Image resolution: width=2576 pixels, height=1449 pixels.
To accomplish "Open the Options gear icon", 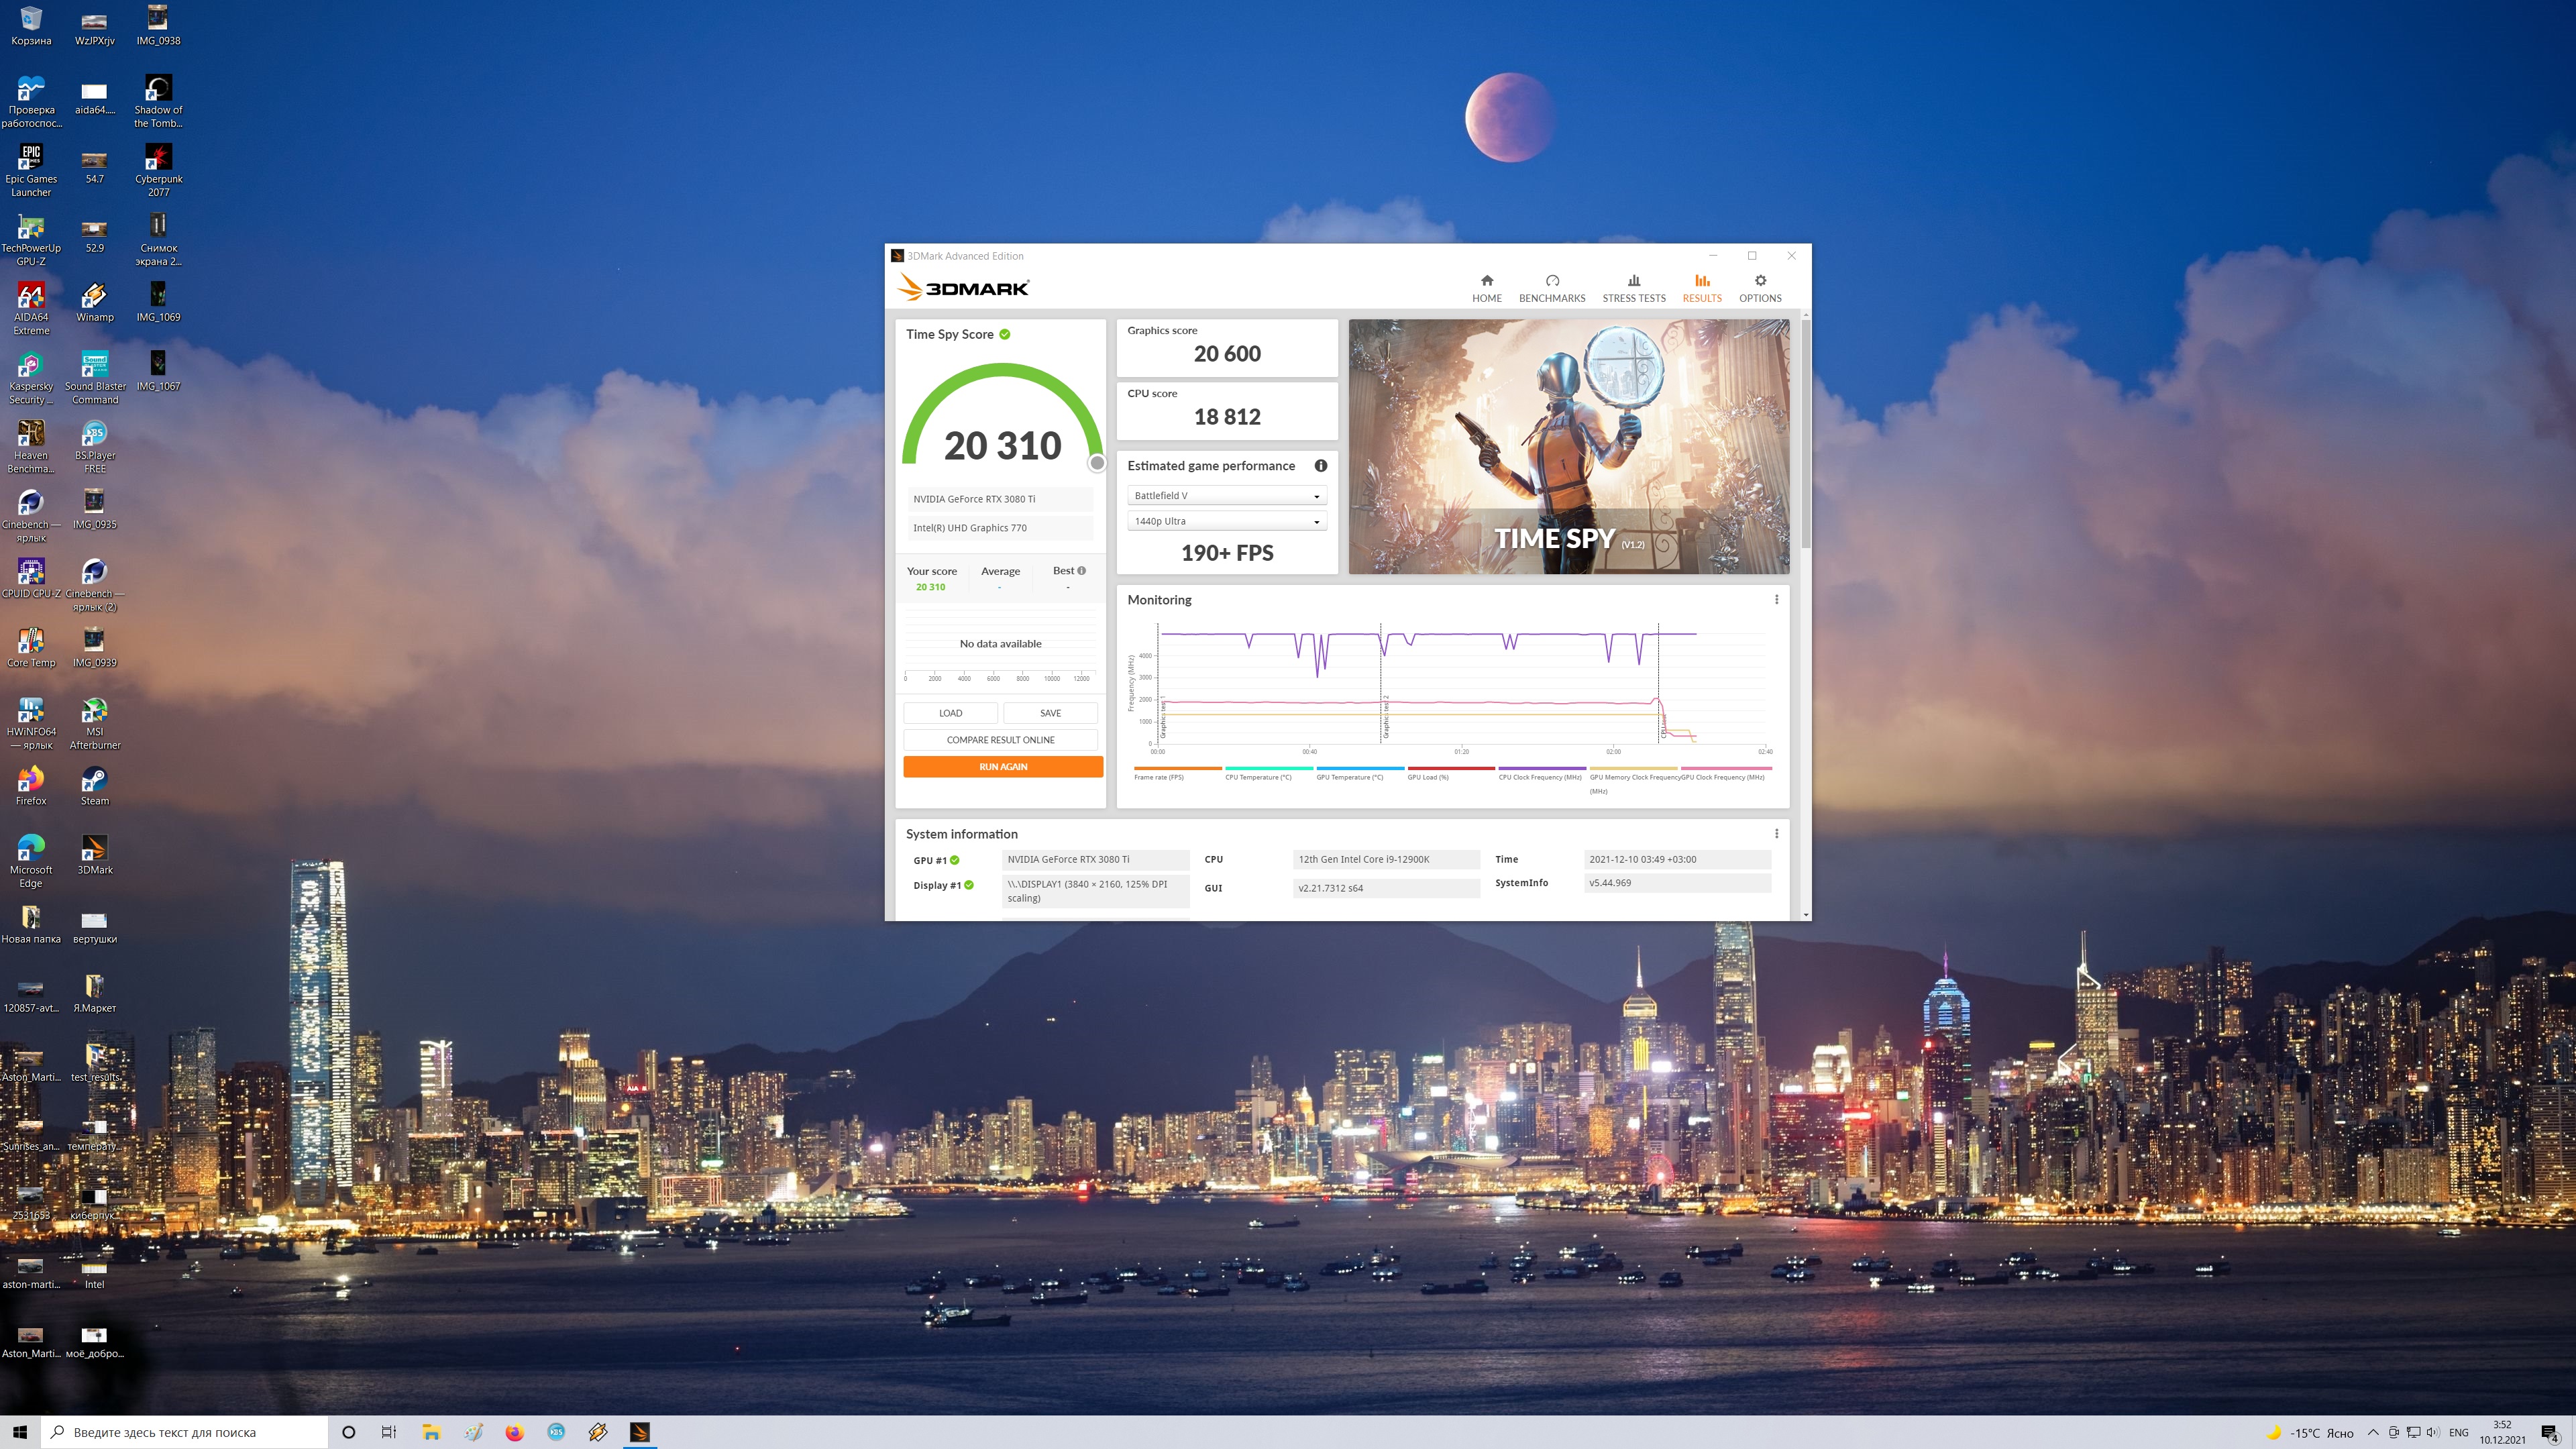I will tap(1760, 281).
